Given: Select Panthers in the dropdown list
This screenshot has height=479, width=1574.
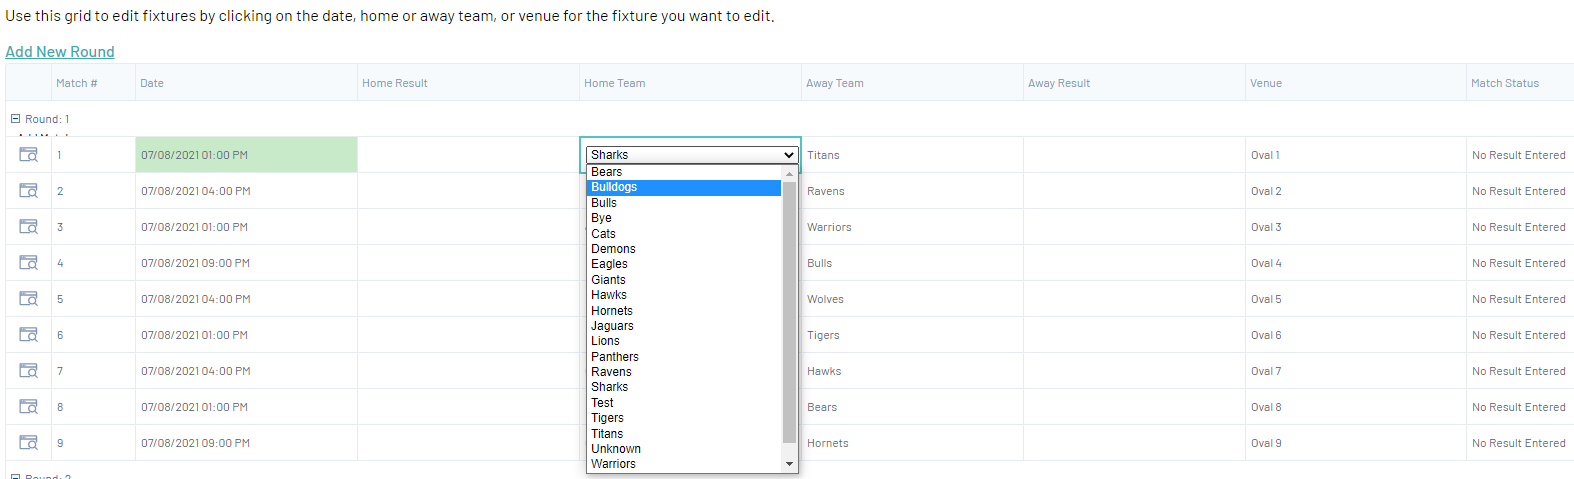Looking at the screenshot, I should tap(614, 357).
